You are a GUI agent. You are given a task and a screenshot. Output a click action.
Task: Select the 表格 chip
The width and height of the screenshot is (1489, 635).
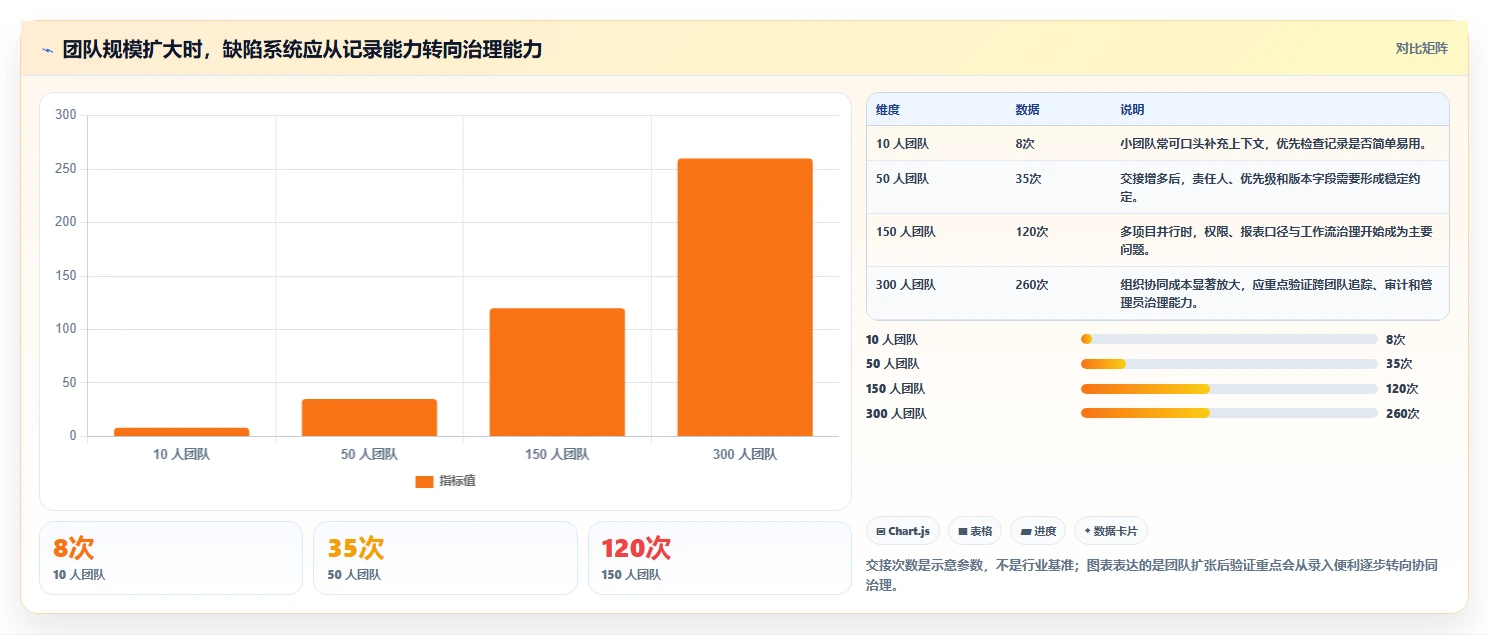(975, 531)
